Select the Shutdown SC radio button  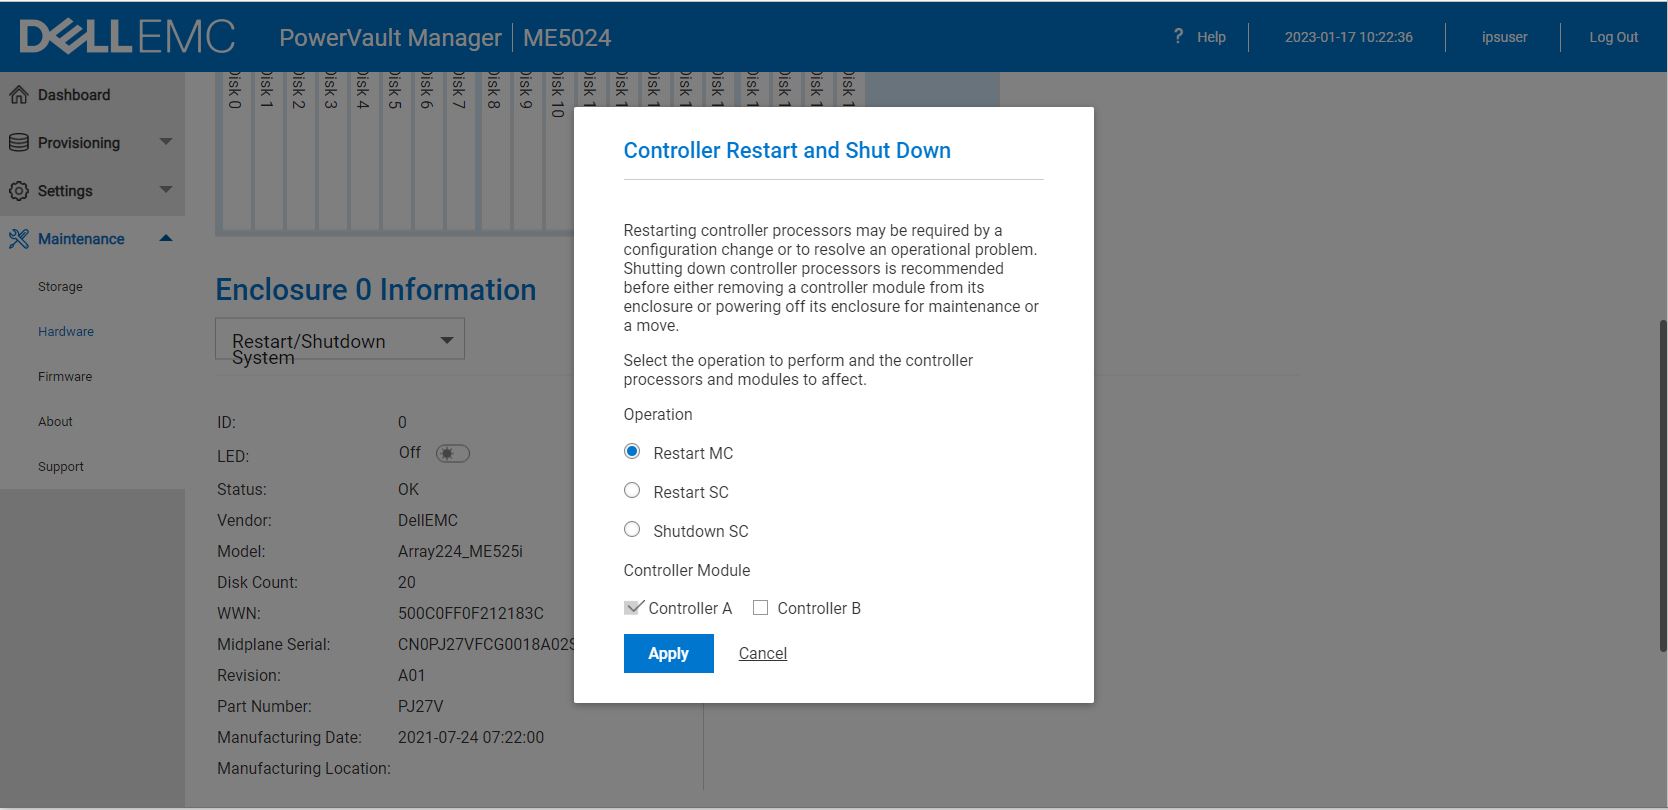pos(632,530)
